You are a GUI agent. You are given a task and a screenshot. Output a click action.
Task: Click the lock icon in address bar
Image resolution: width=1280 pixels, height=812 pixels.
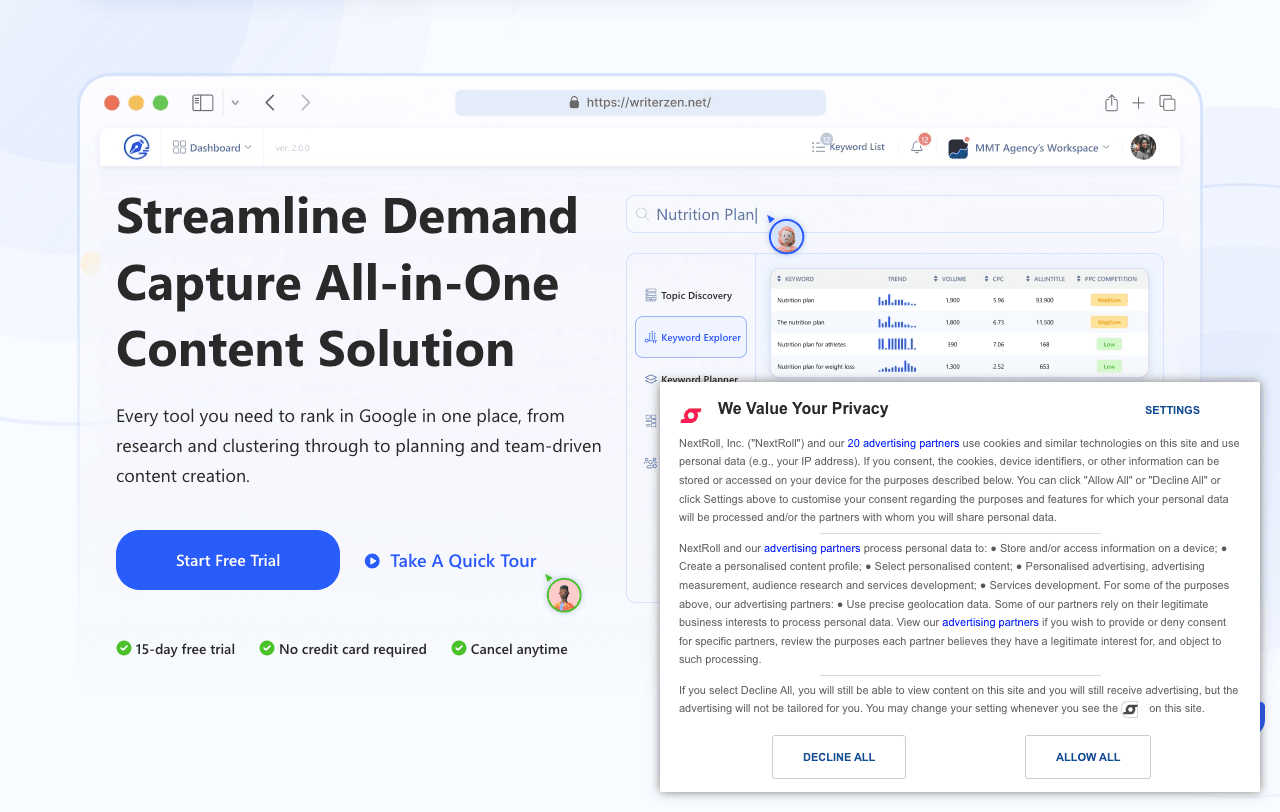point(574,102)
